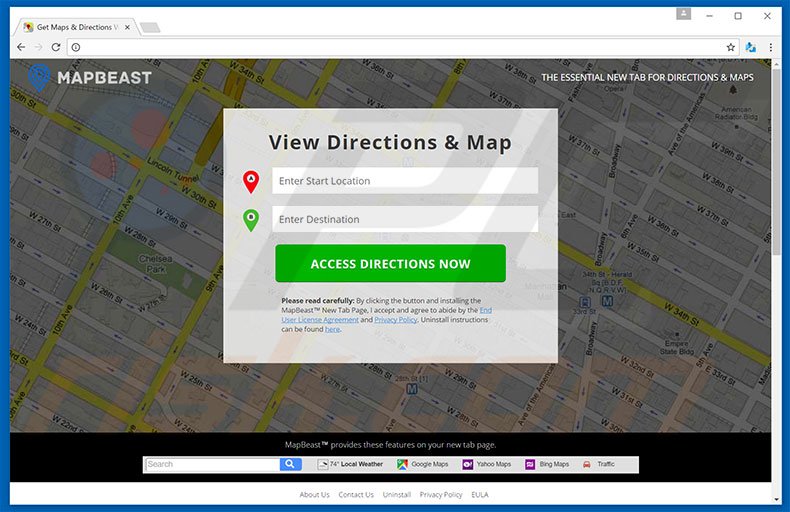Focus the Enter Start Location field
790x512 pixels.
(x=405, y=180)
